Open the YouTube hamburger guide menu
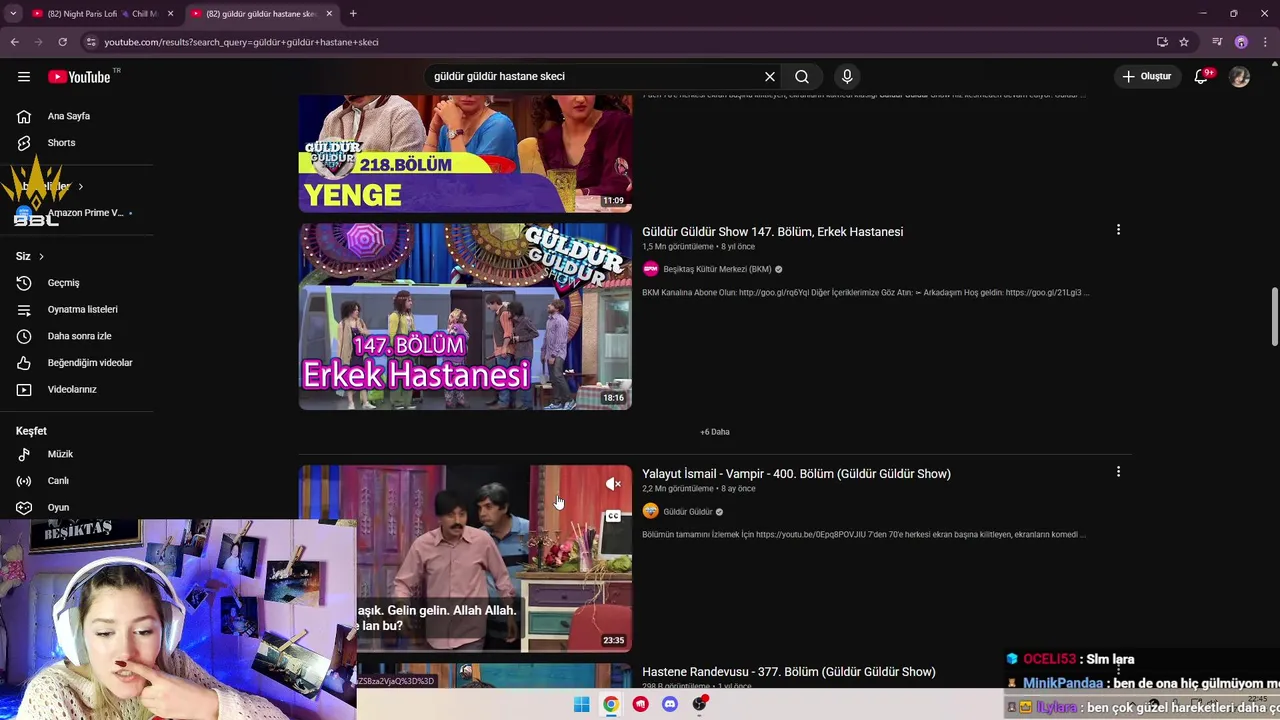Image resolution: width=1280 pixels, height=720 pixels. [24, 77]
